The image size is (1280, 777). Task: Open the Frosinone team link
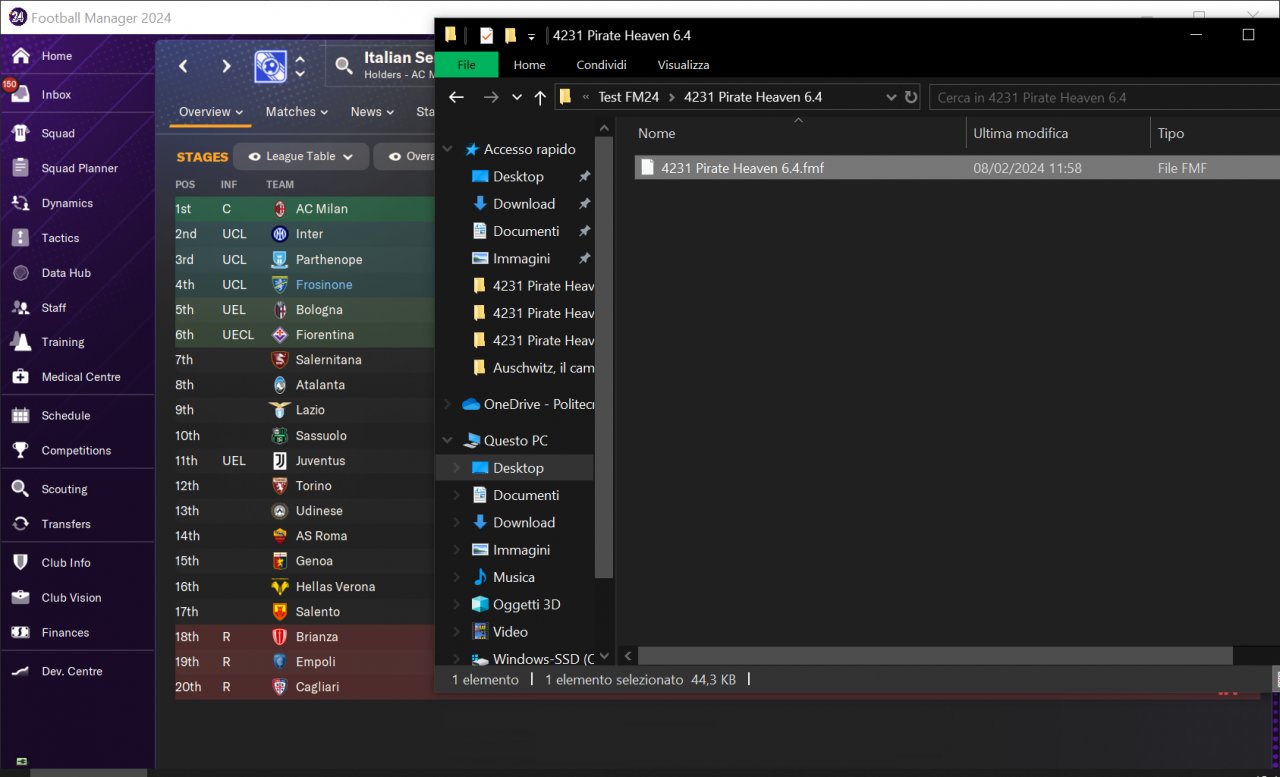(324, 285)
